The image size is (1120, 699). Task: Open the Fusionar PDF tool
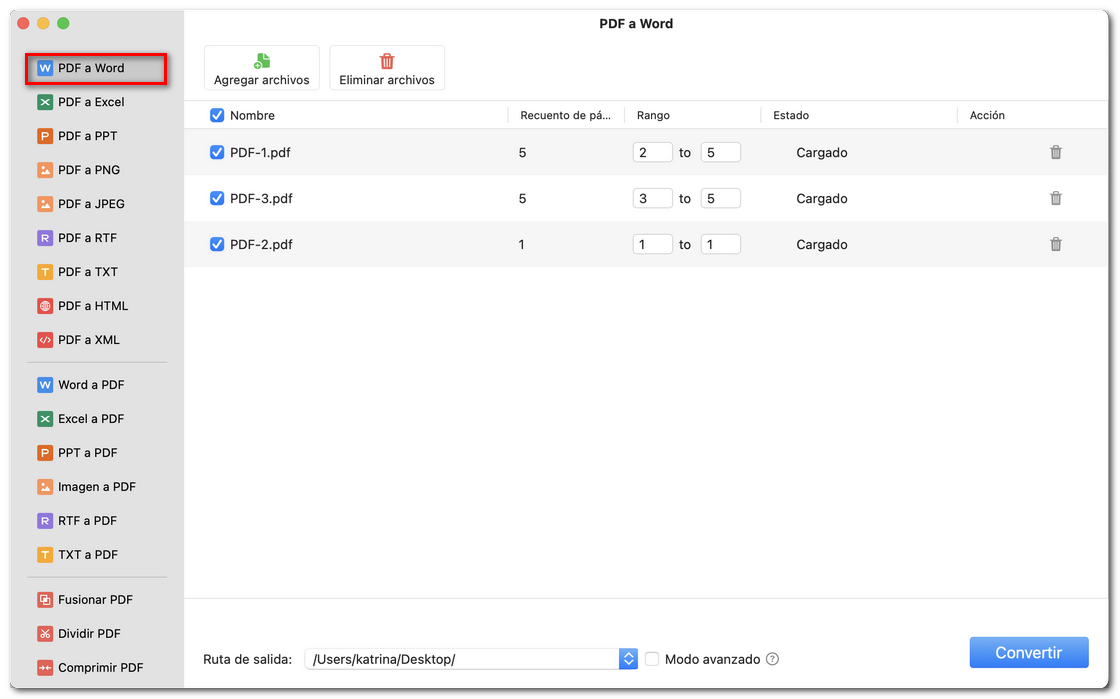tap(95, 600)
